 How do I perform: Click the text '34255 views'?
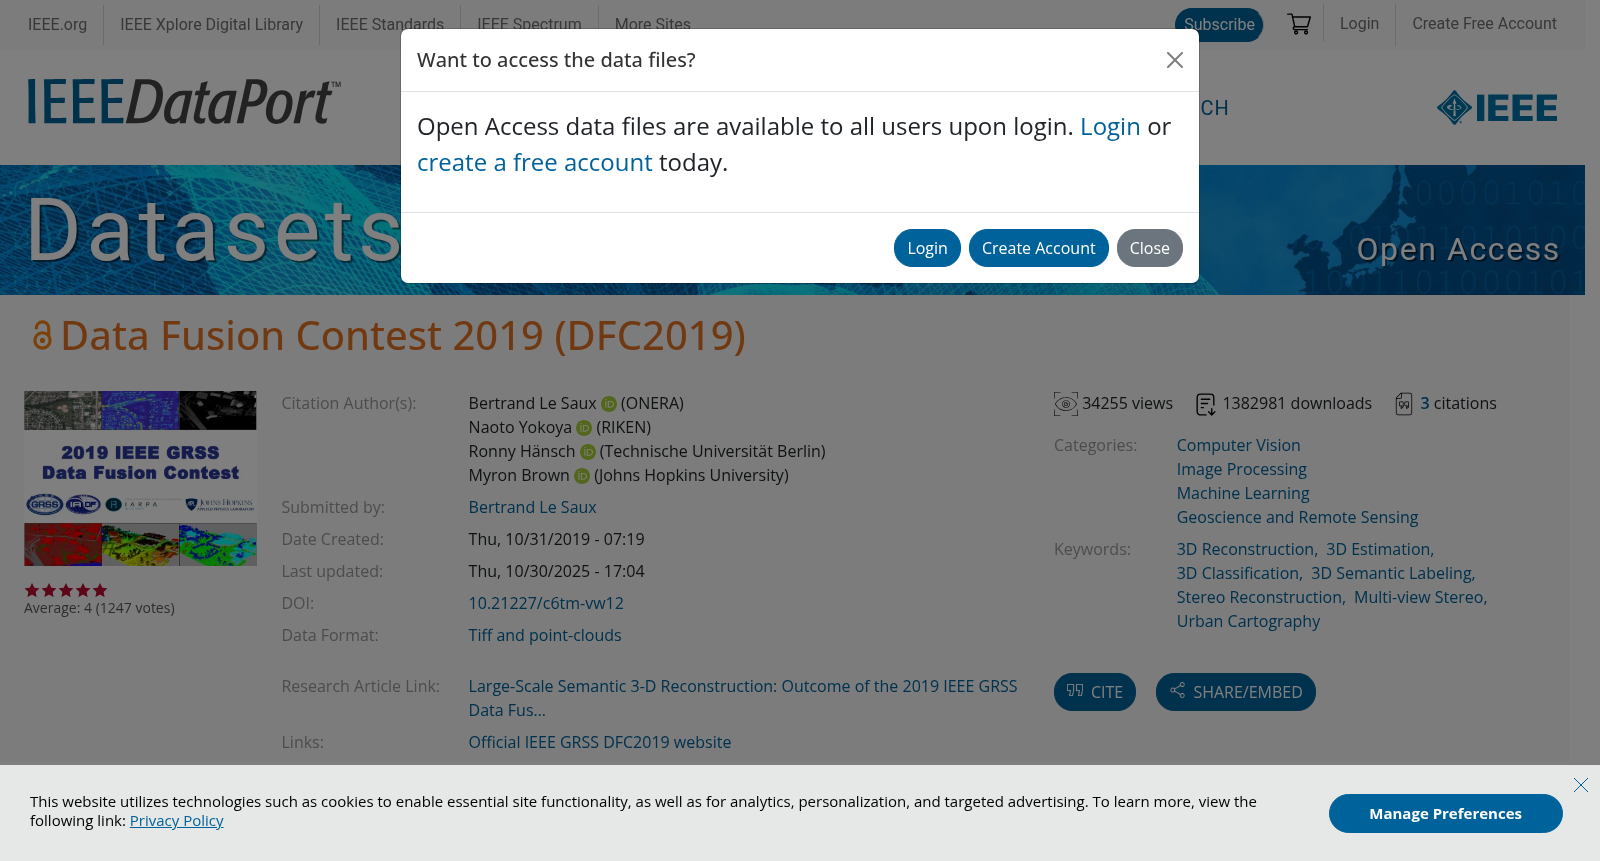click(1127, 404)
